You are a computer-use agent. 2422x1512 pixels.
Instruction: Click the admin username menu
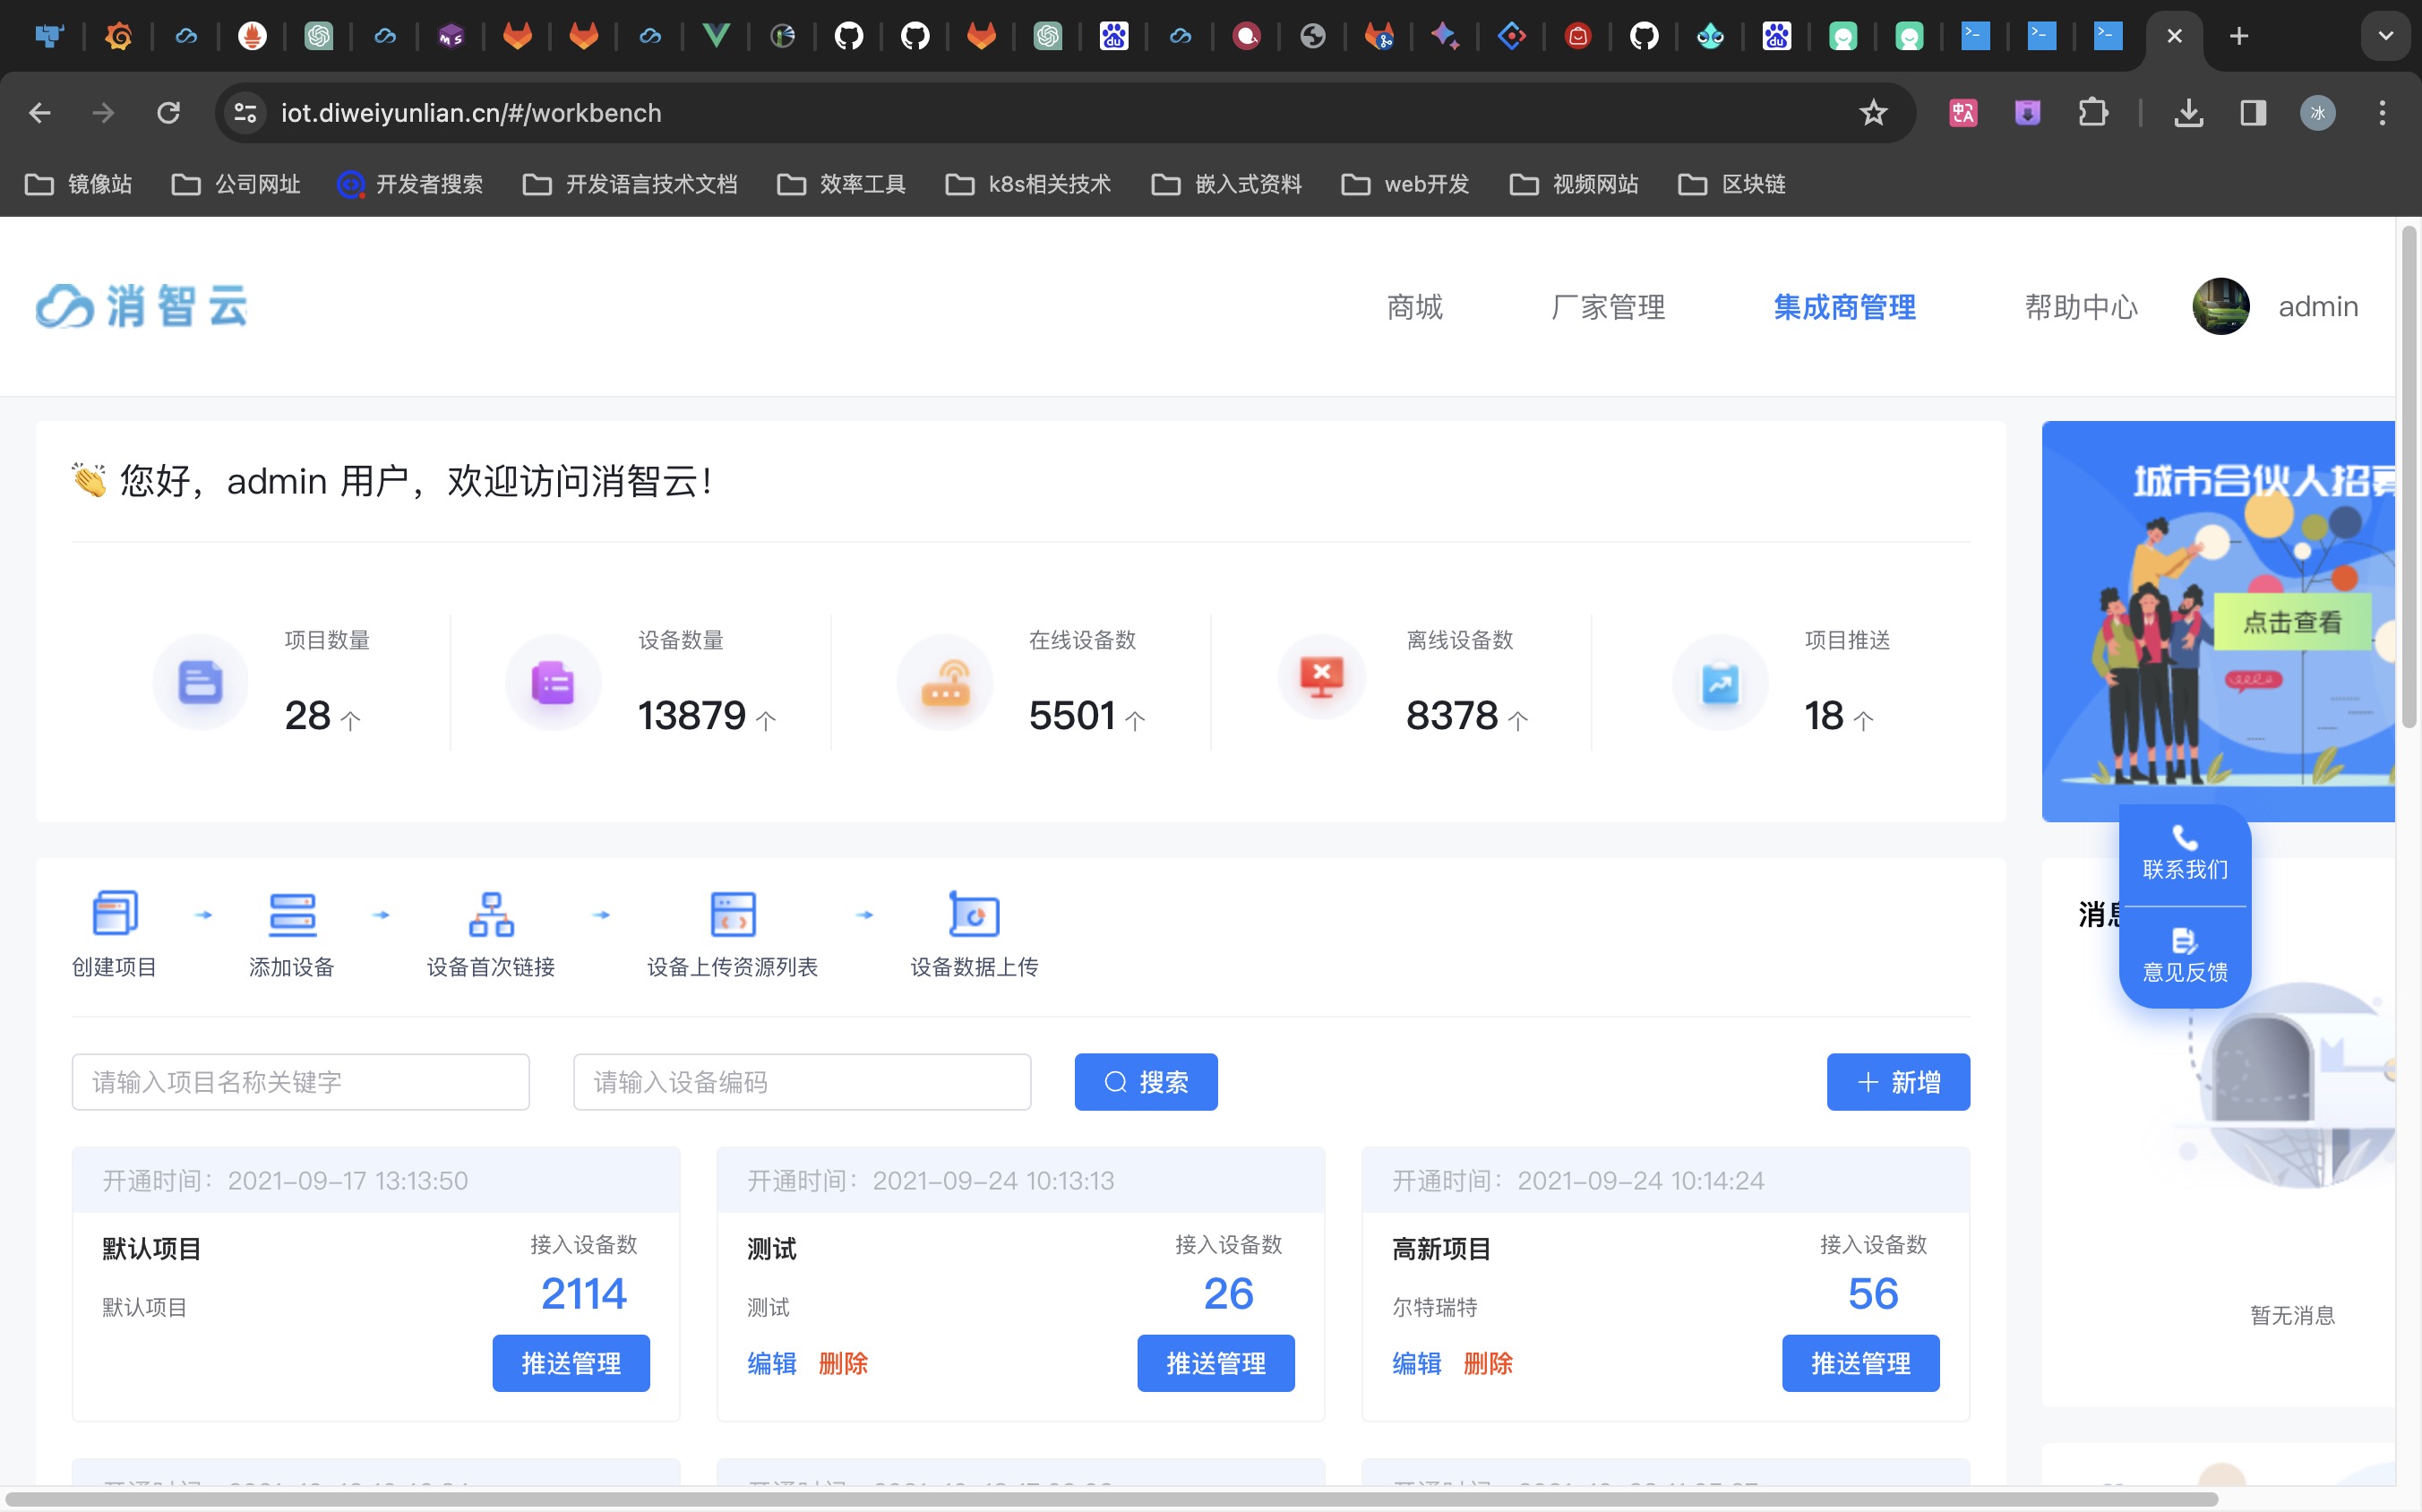tap(2318, 306)
